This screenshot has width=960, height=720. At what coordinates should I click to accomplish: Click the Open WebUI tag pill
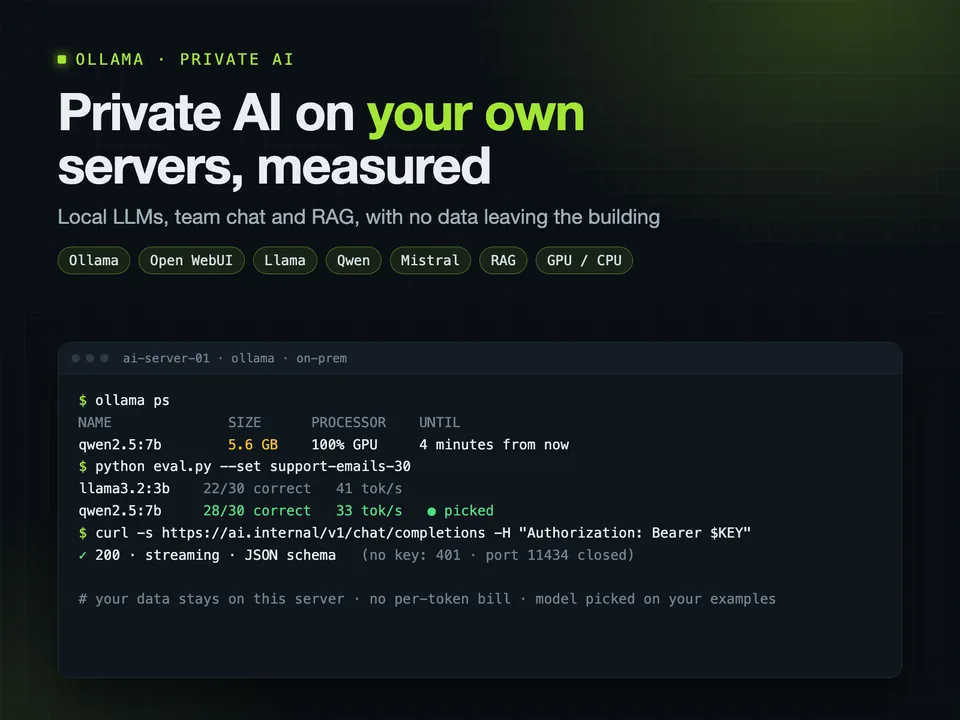click(191, 260)
